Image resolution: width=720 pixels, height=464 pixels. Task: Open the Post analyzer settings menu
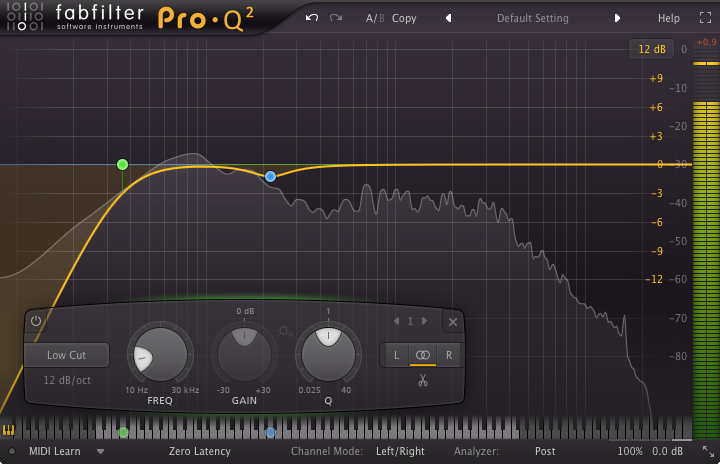[545, 451]
